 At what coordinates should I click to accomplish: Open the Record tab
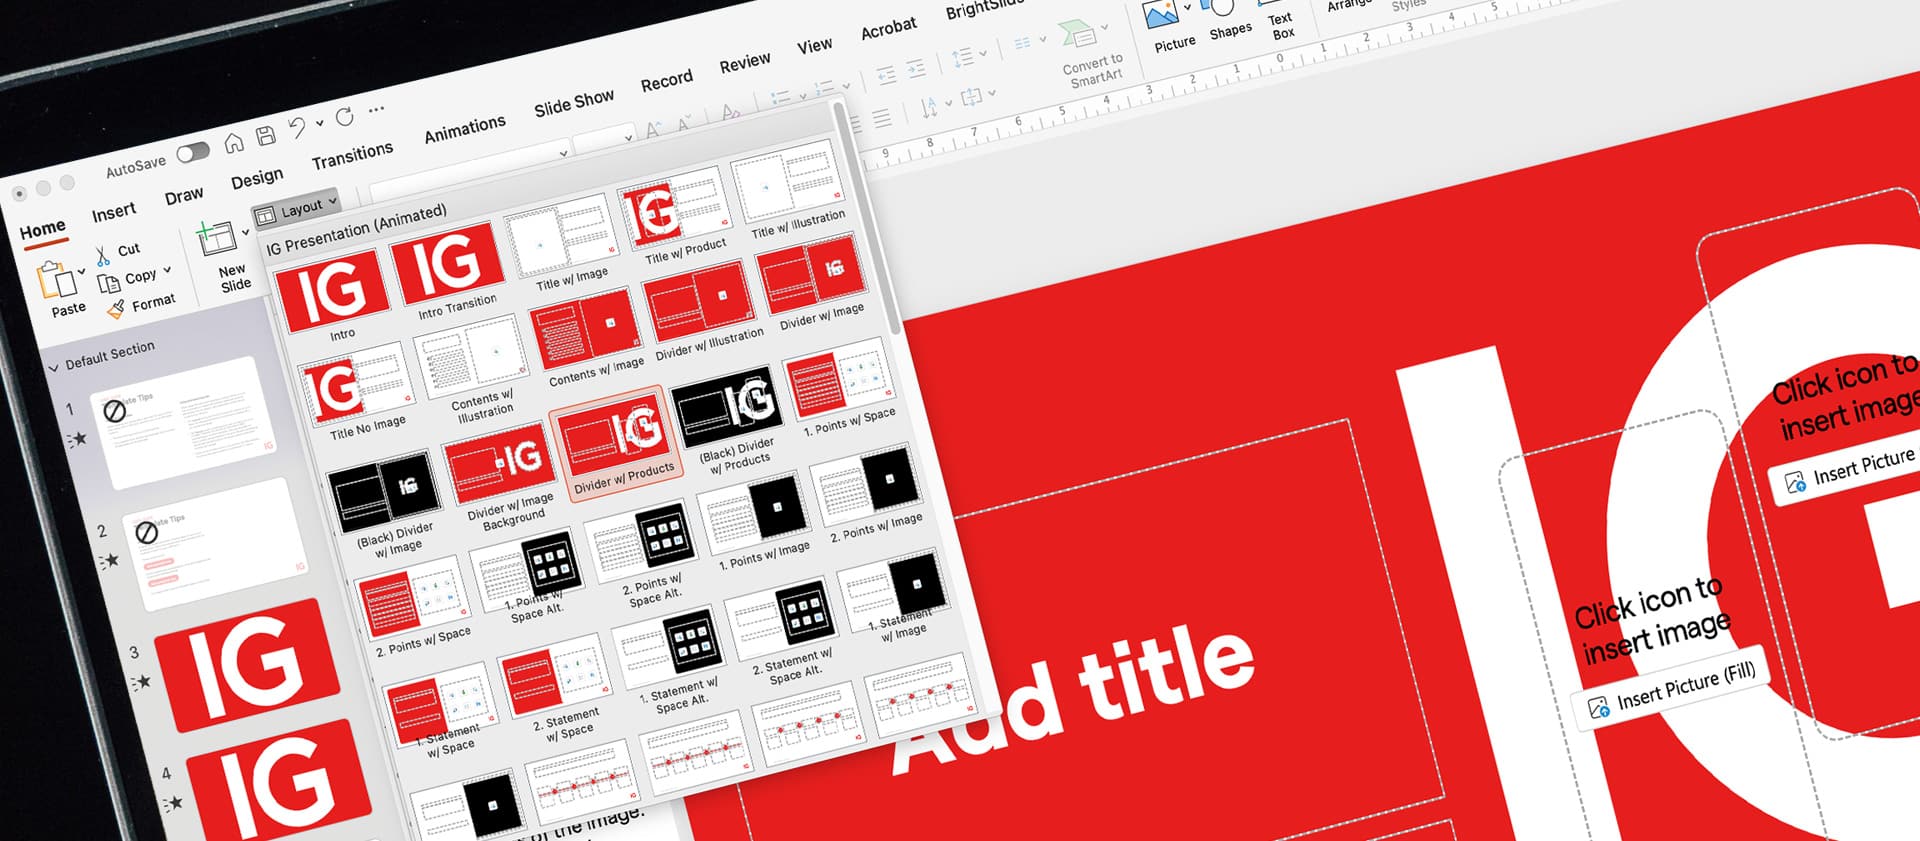(667, 81)
